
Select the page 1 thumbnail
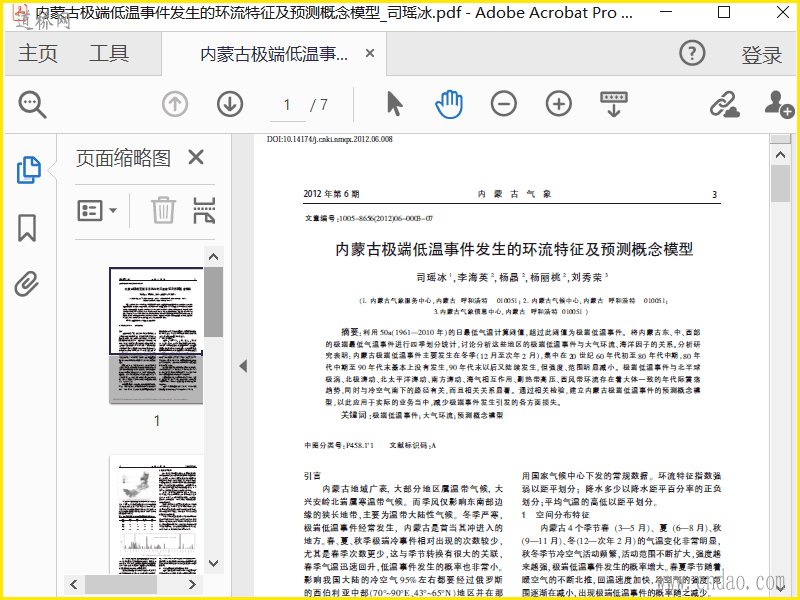point(156,335)
